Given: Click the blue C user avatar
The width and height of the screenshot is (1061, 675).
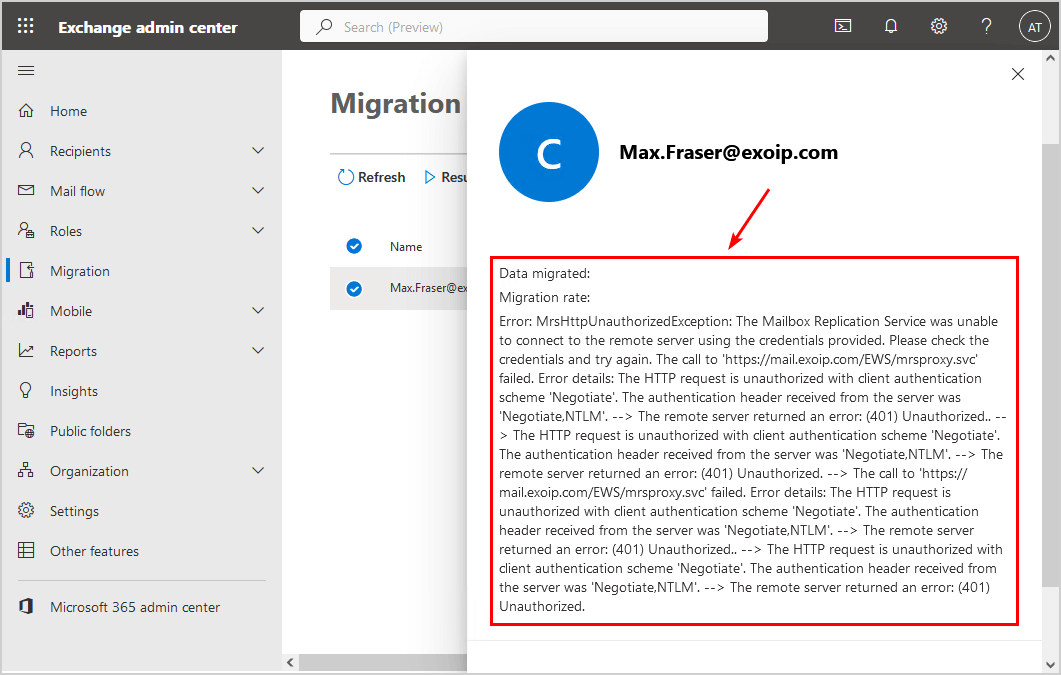Looking at the screenshot, I should pos(549,152).
